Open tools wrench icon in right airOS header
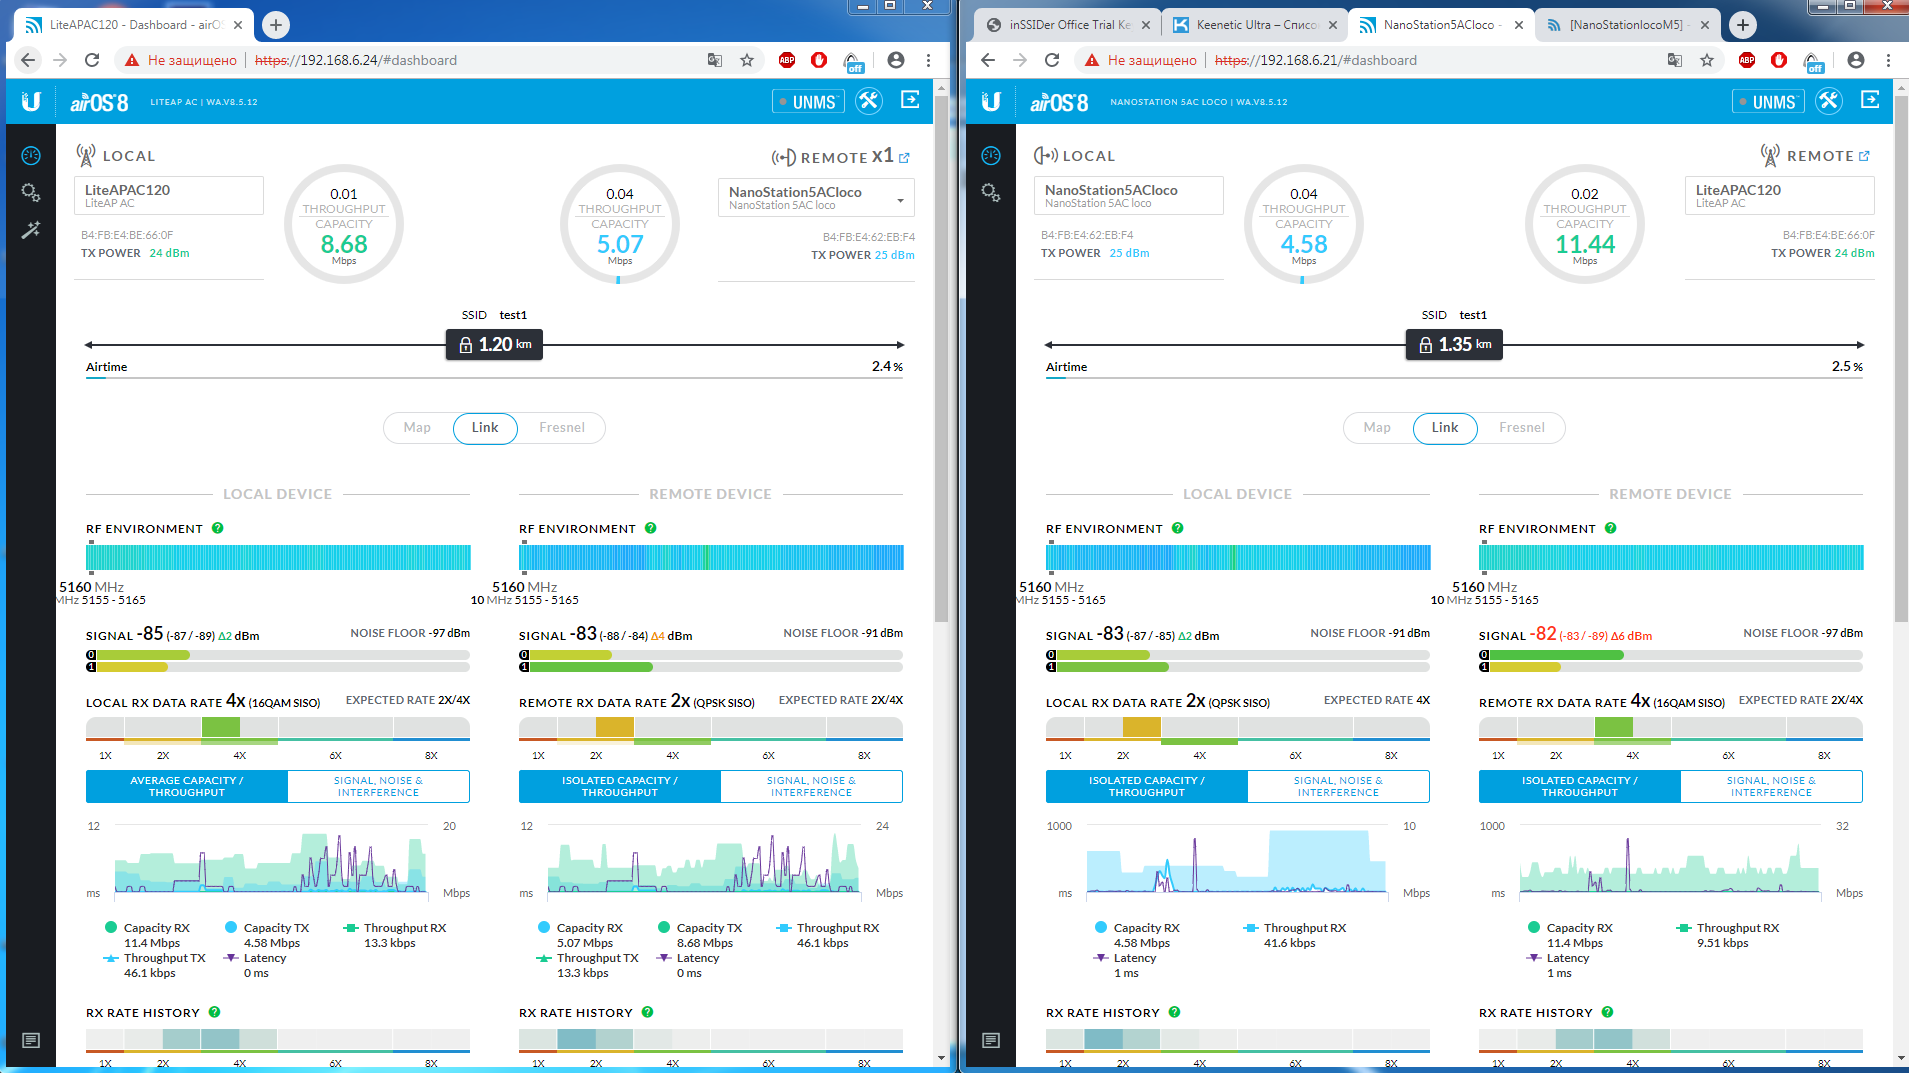This screenshot has width=1909, height=1073. tap(1829, 101)
